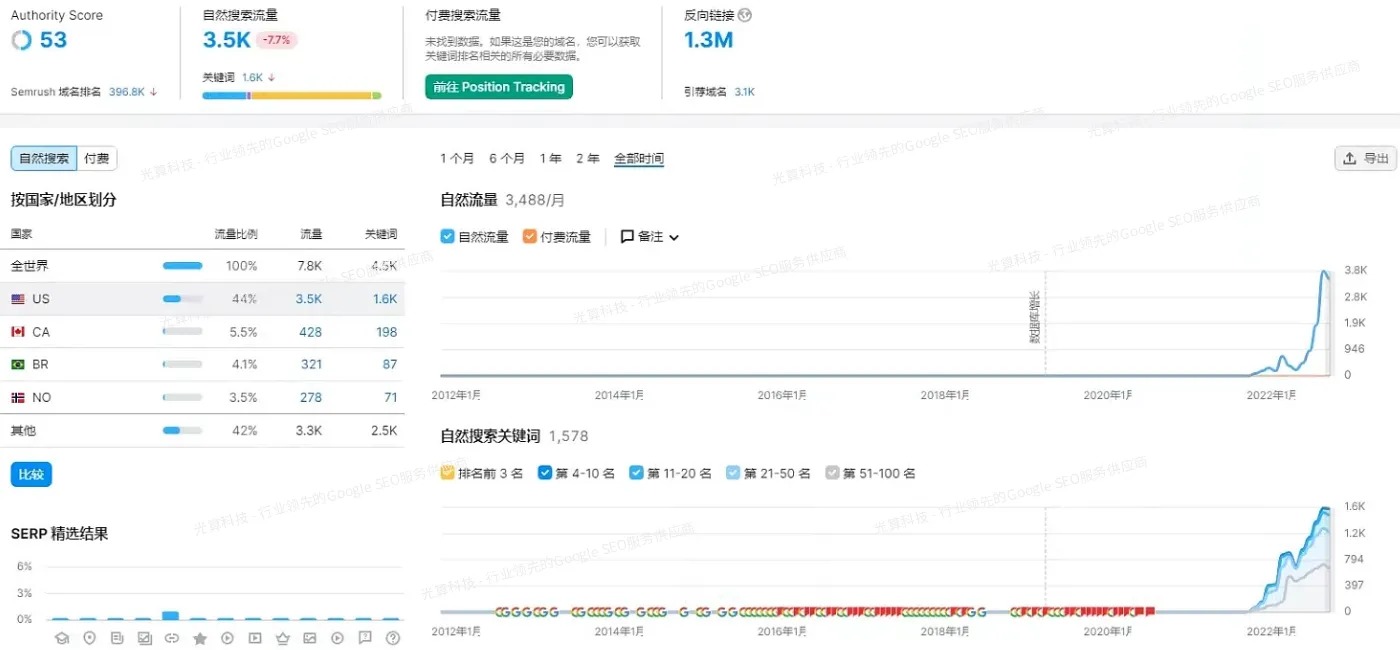Click BR traffic value 321
The image size is (1400, 650).
pos(311,365)
